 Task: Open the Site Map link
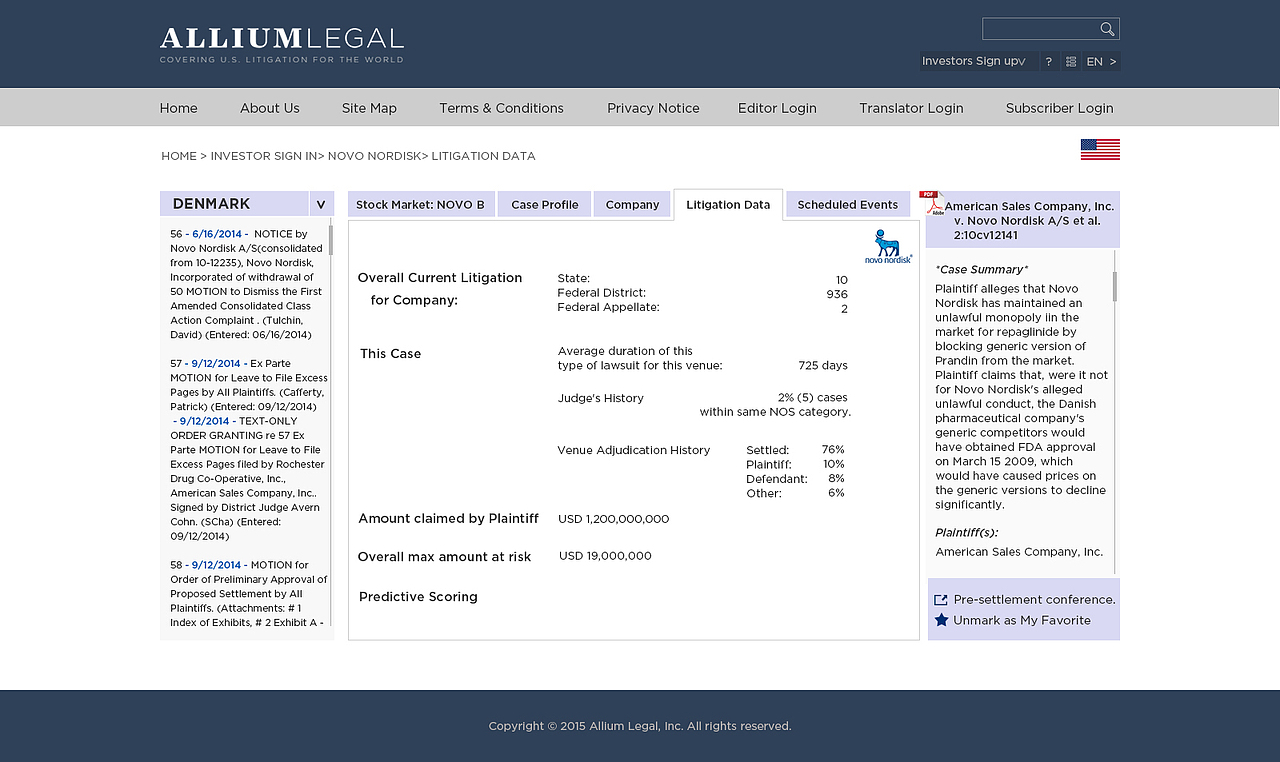click(x=369, y=108)
